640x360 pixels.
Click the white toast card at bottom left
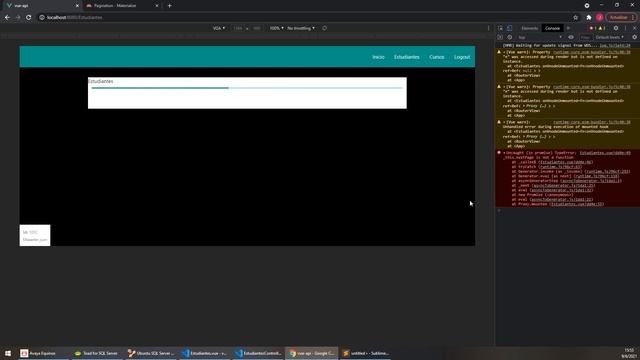pos(35,235)
